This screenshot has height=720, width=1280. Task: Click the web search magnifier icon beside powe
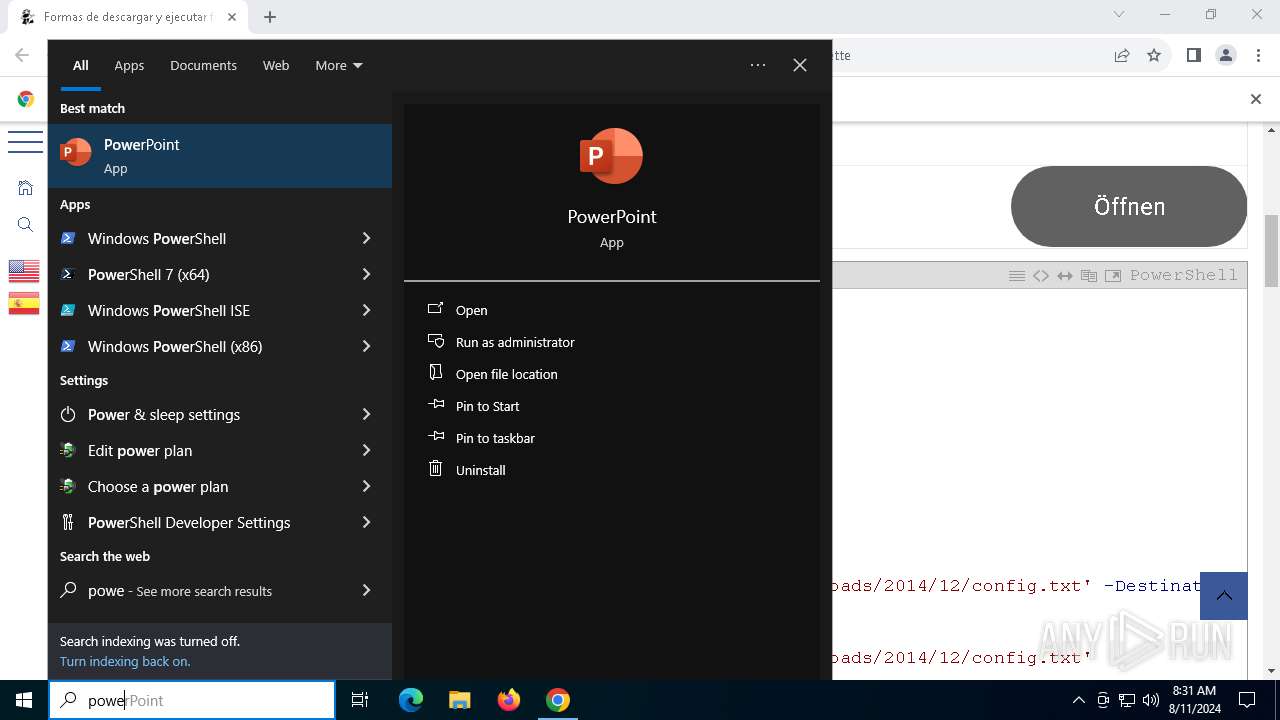pyautogui.click(x=68, y=590)
